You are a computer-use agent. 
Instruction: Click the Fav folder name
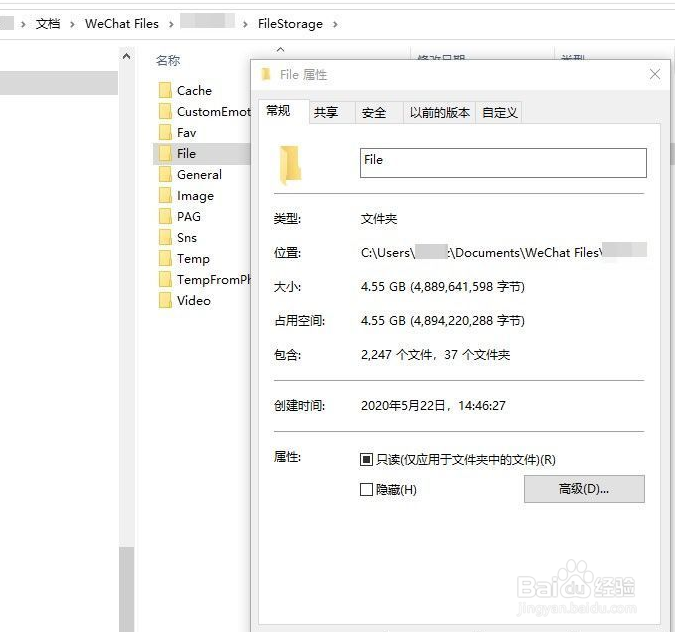[186, 133]
